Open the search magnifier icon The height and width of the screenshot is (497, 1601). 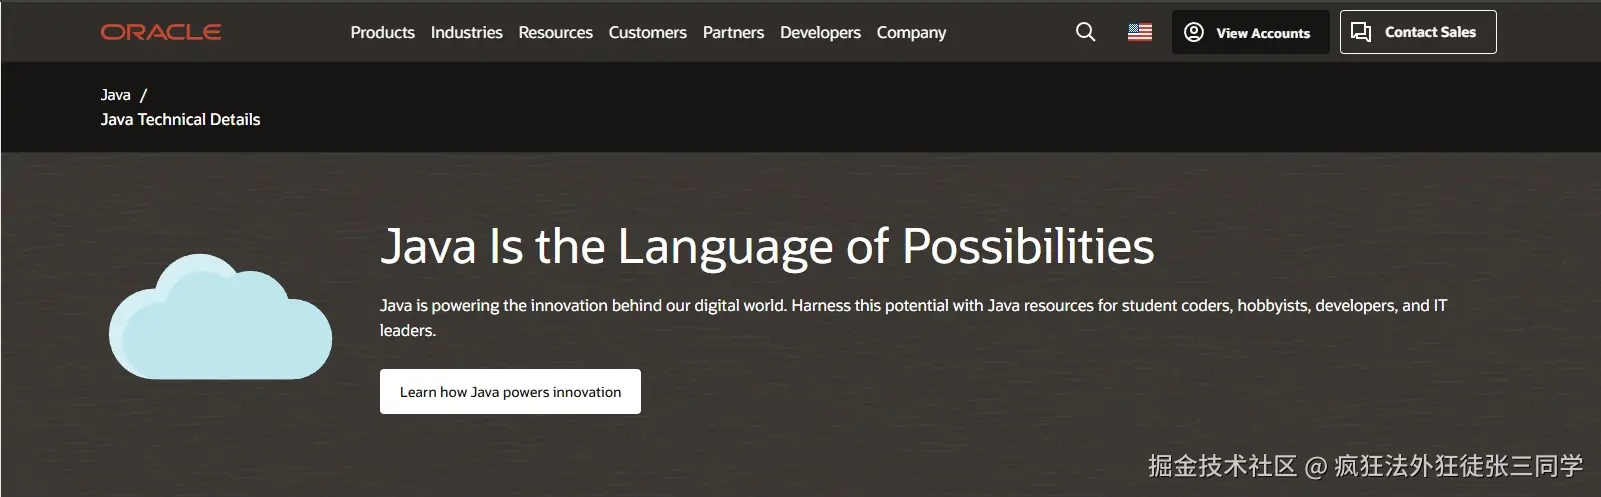[1085, 32]
